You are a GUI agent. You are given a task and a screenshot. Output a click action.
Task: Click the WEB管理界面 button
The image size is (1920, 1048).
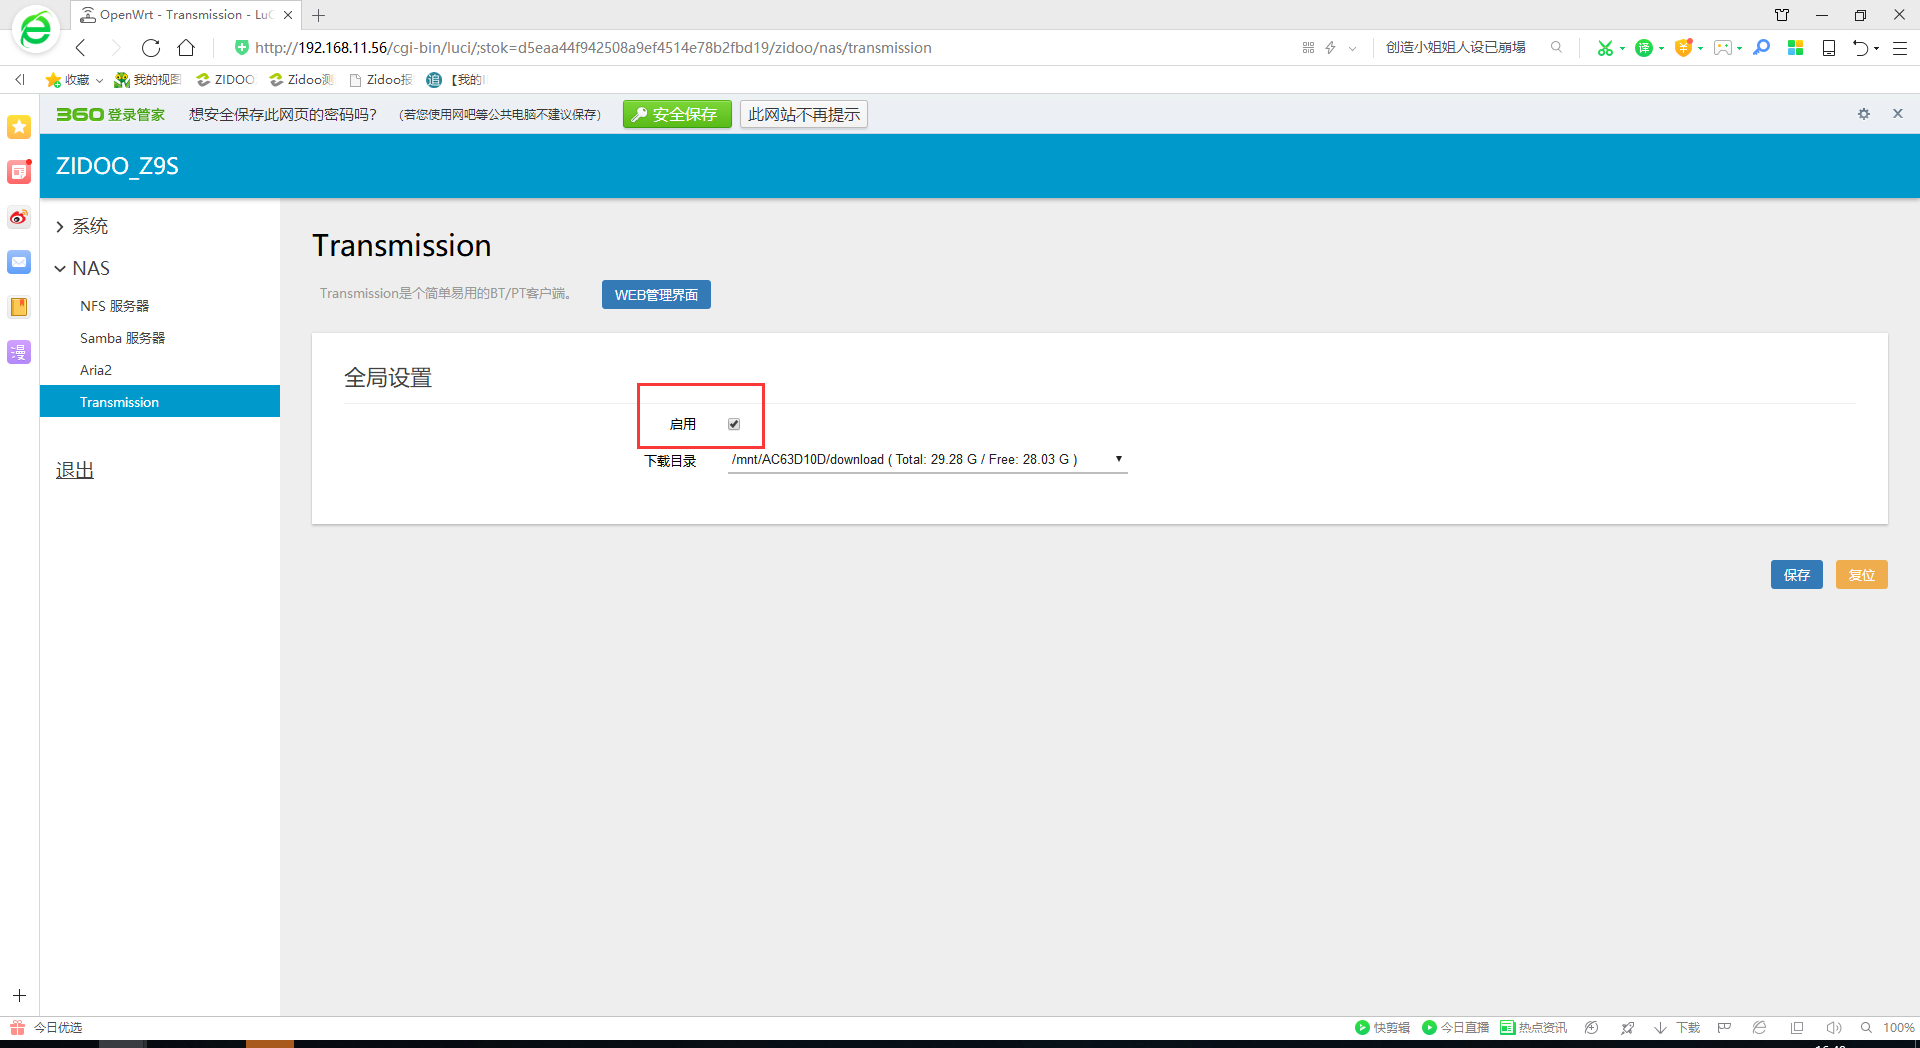pyautogui.click(x=656, y=295)
